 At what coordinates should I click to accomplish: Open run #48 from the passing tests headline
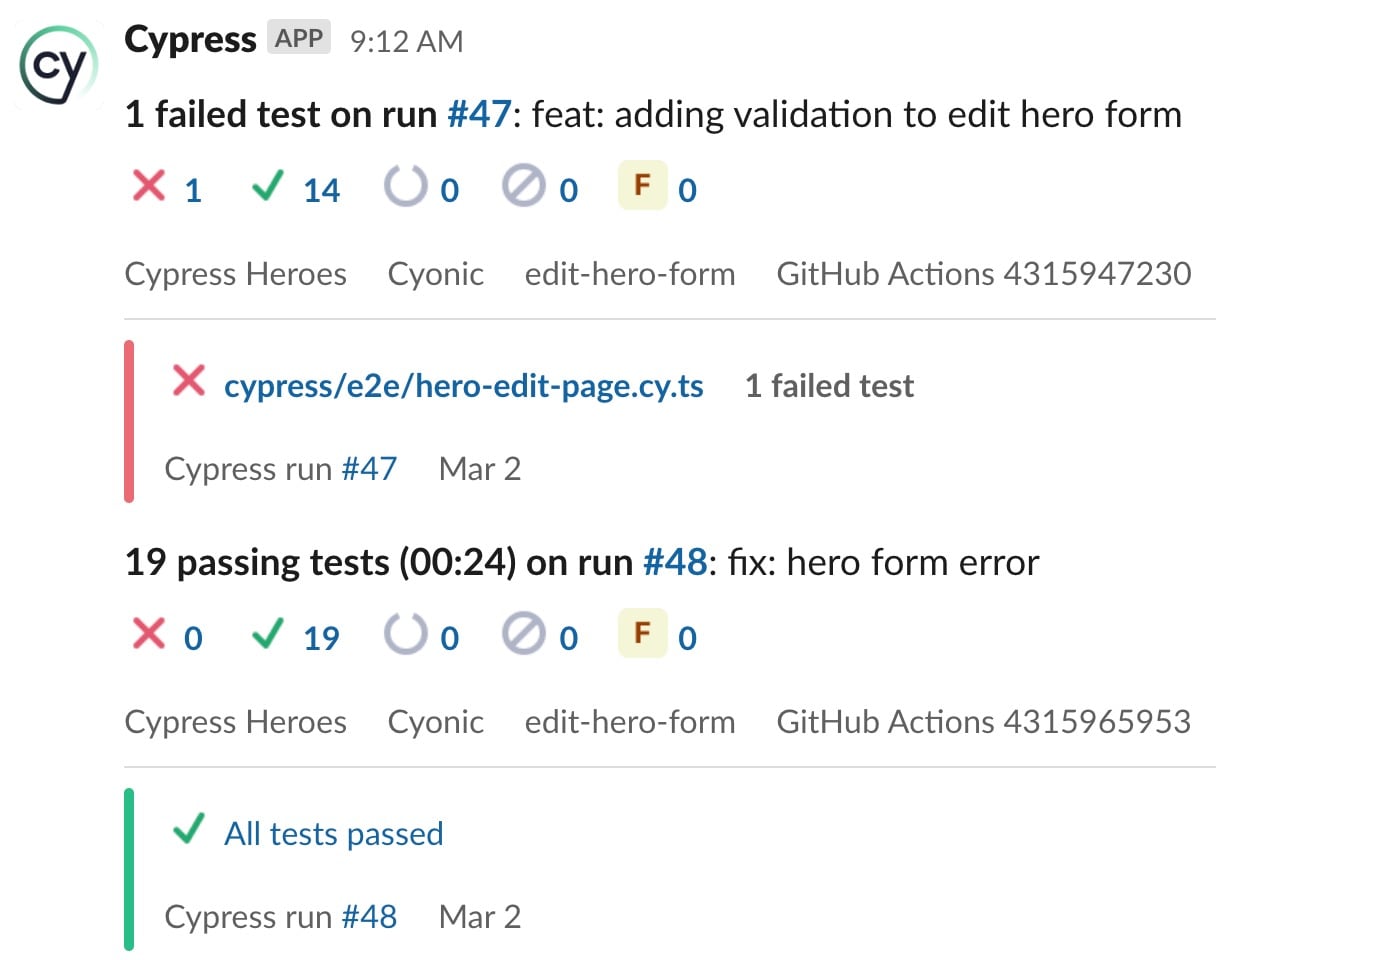tap(677, 562)
